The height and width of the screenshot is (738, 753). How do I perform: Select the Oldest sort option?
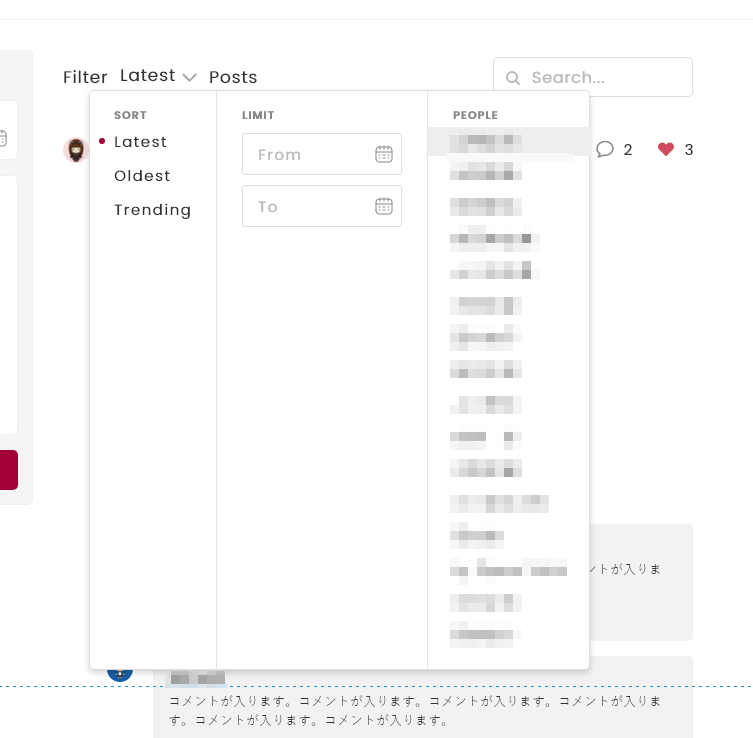[x=142, y=176]
